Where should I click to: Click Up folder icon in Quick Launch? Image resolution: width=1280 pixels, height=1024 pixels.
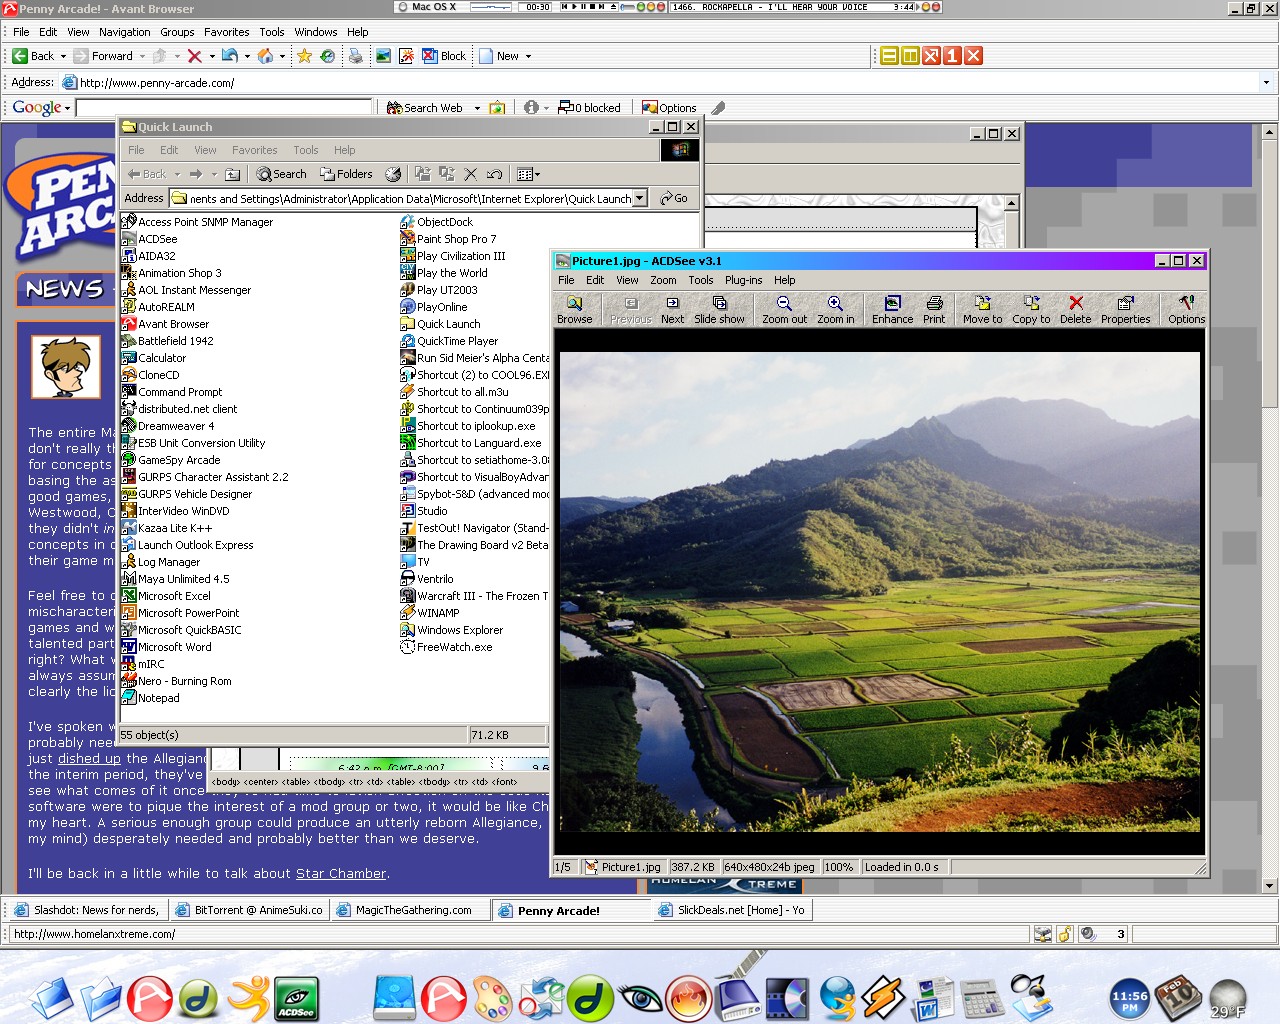232,174
